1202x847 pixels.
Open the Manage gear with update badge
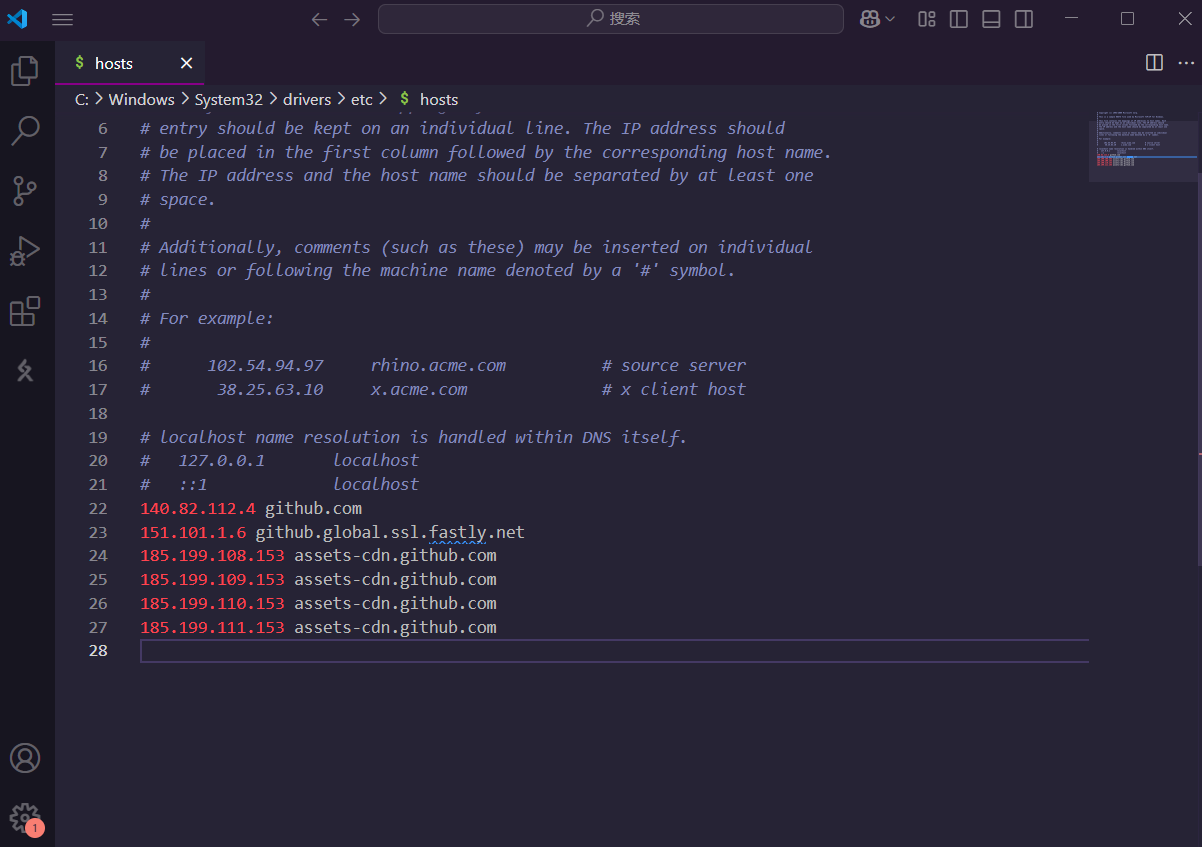(25, 818)
